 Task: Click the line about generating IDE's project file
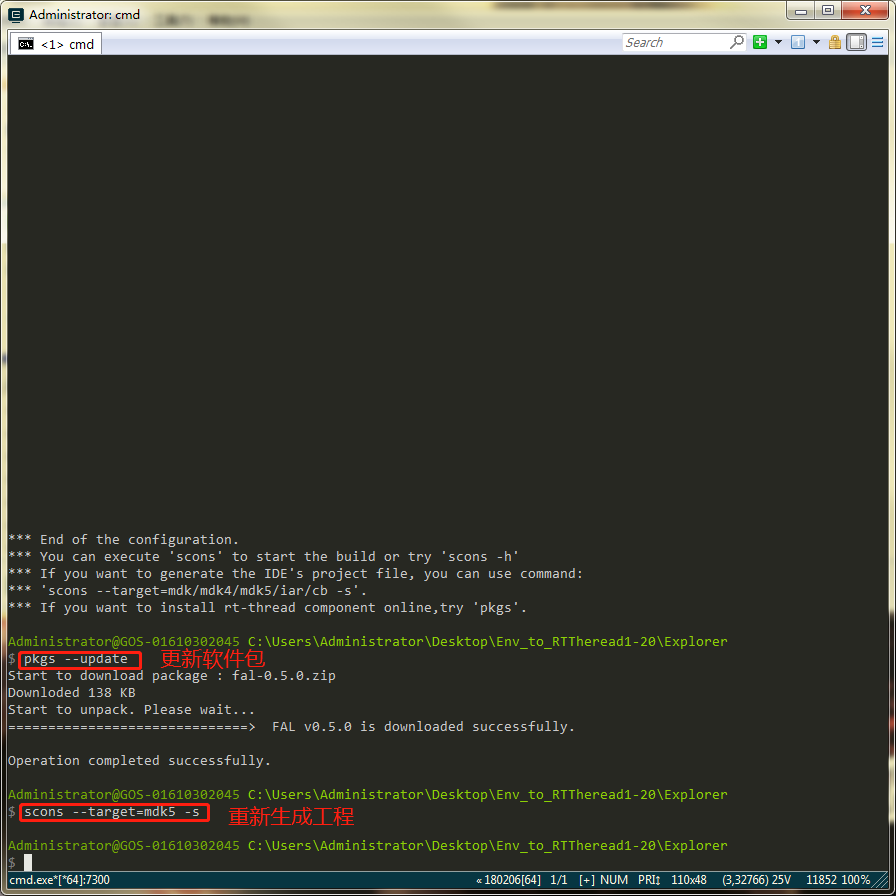295,574
